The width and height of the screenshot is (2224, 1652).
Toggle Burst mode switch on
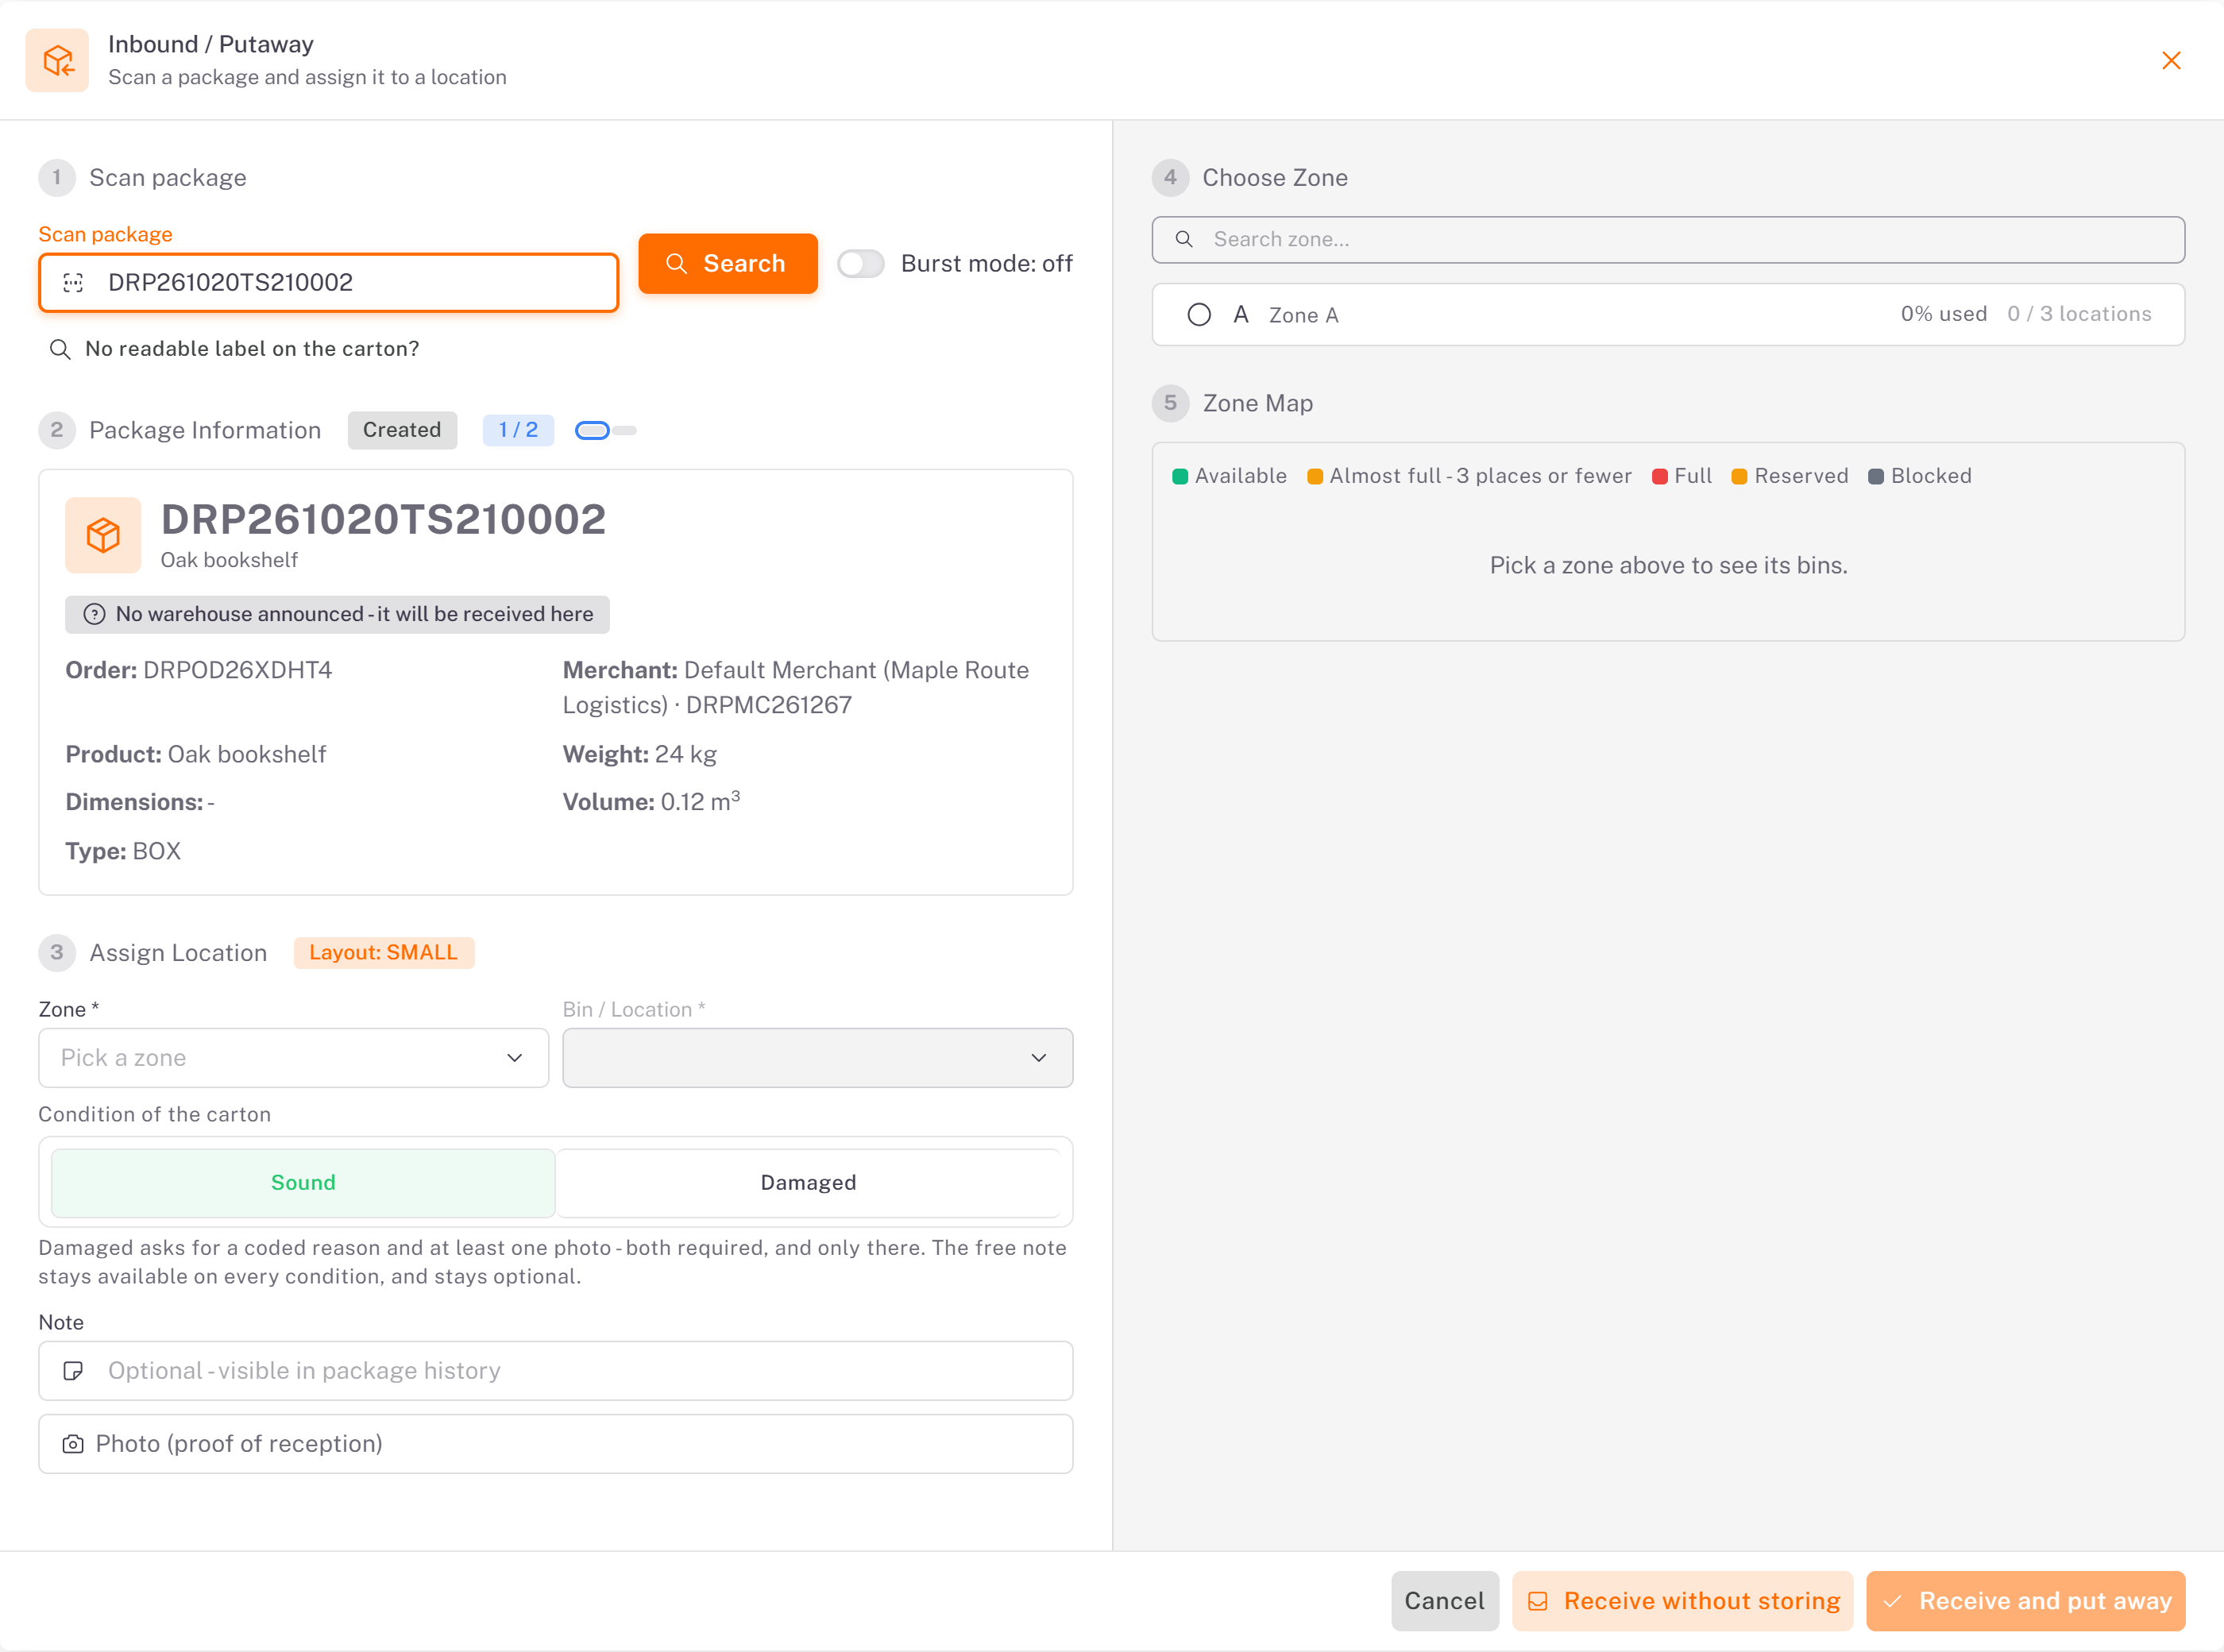click(x=861, y=263)
